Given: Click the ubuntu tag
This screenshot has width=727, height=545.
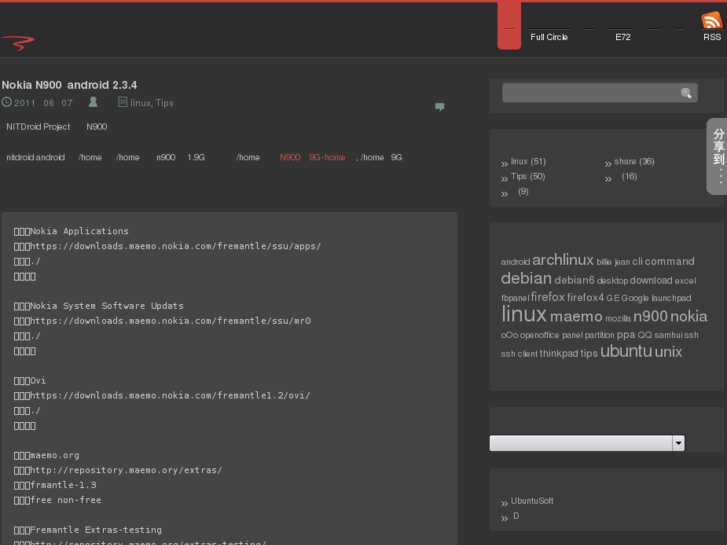Looking at the screenshot, I should (626, 351).
